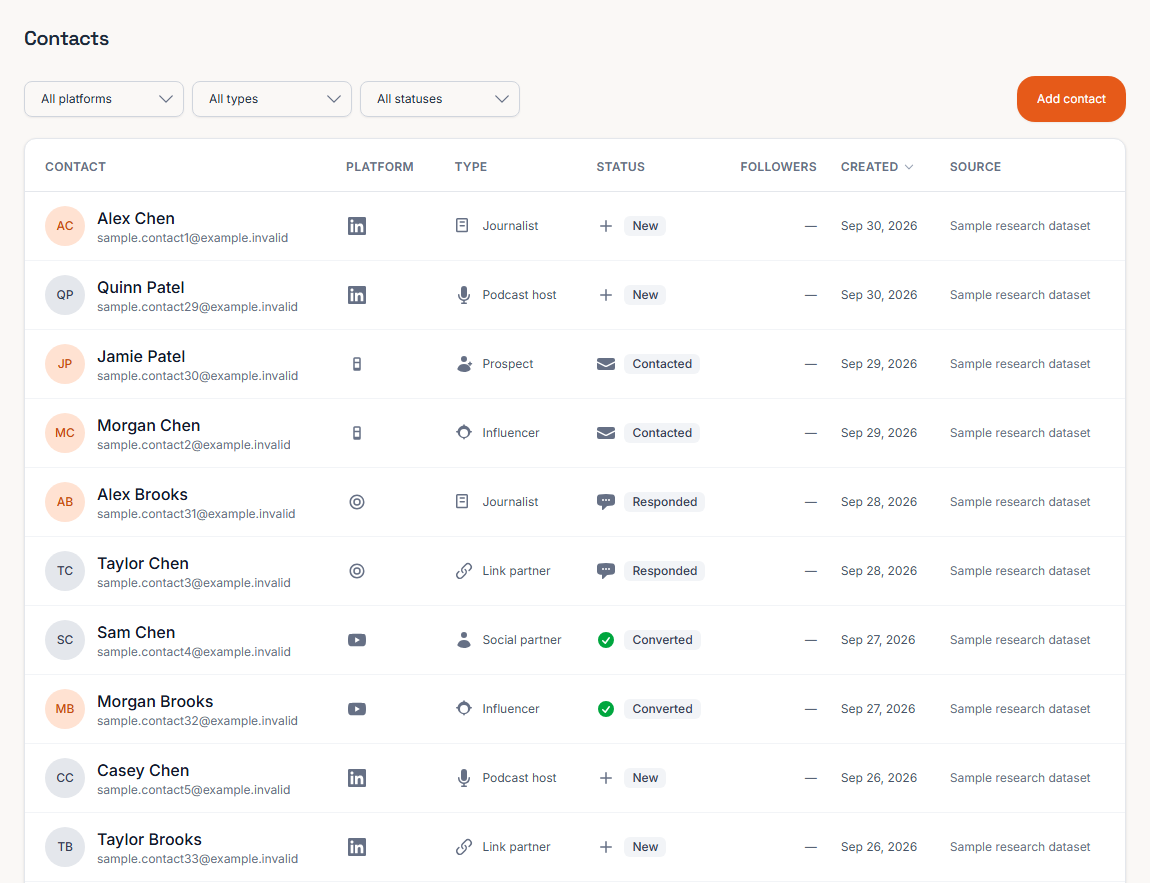Click the Status column header
This screenshot has width=1150, height=883.
coord(620,166)
